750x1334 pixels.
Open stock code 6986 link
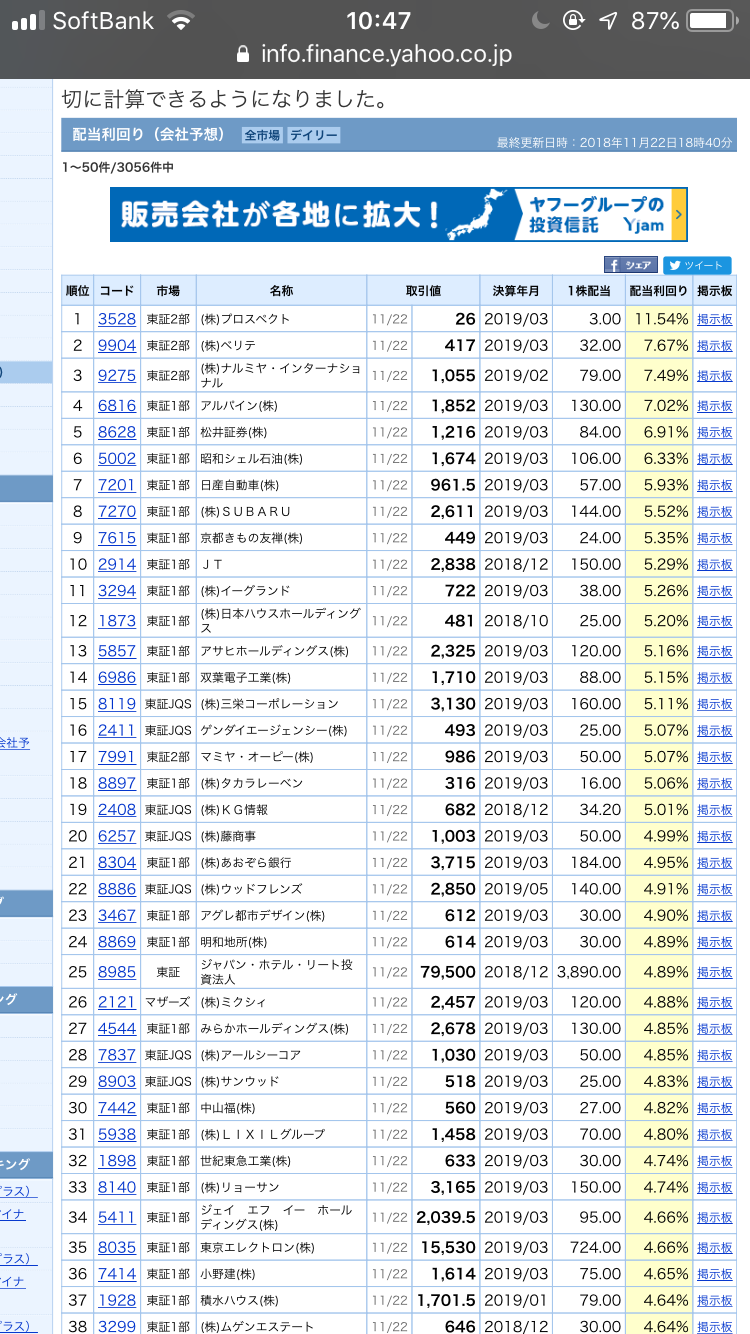[117, 677]
